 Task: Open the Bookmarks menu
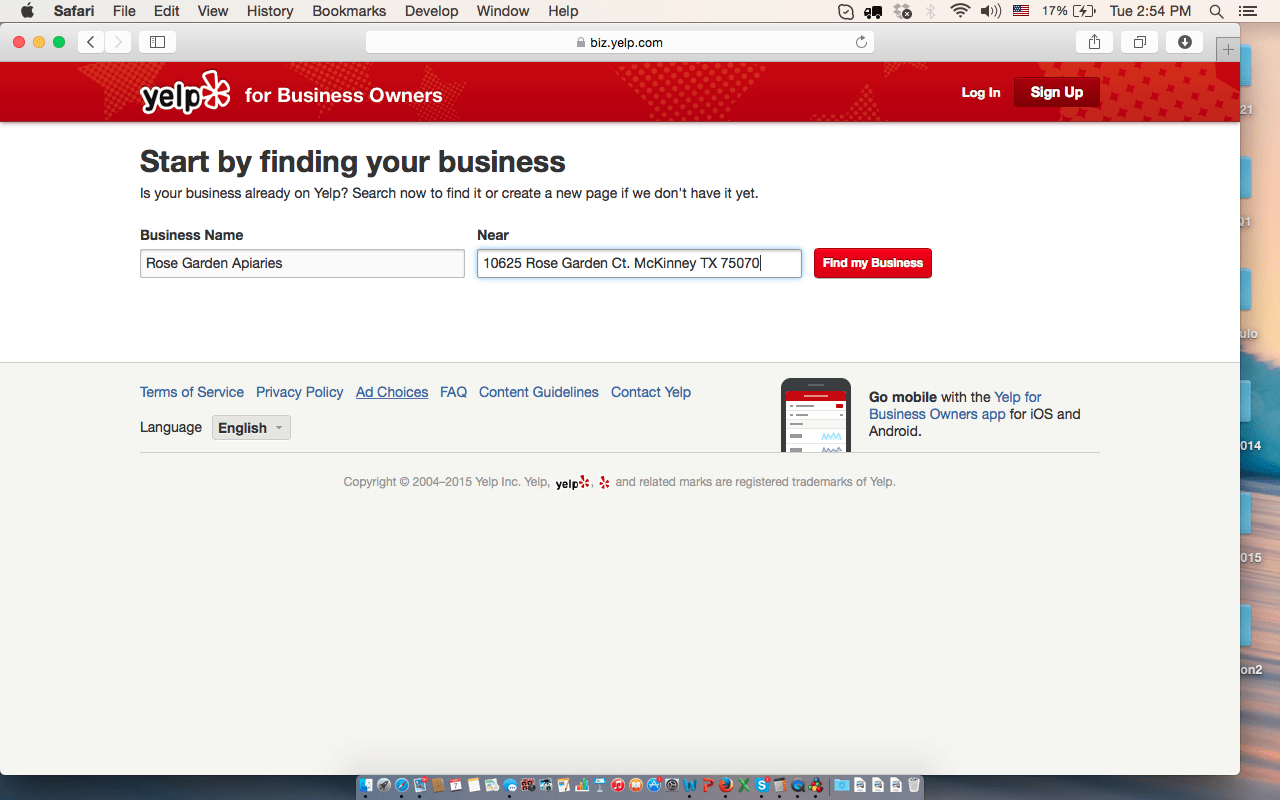349,11
